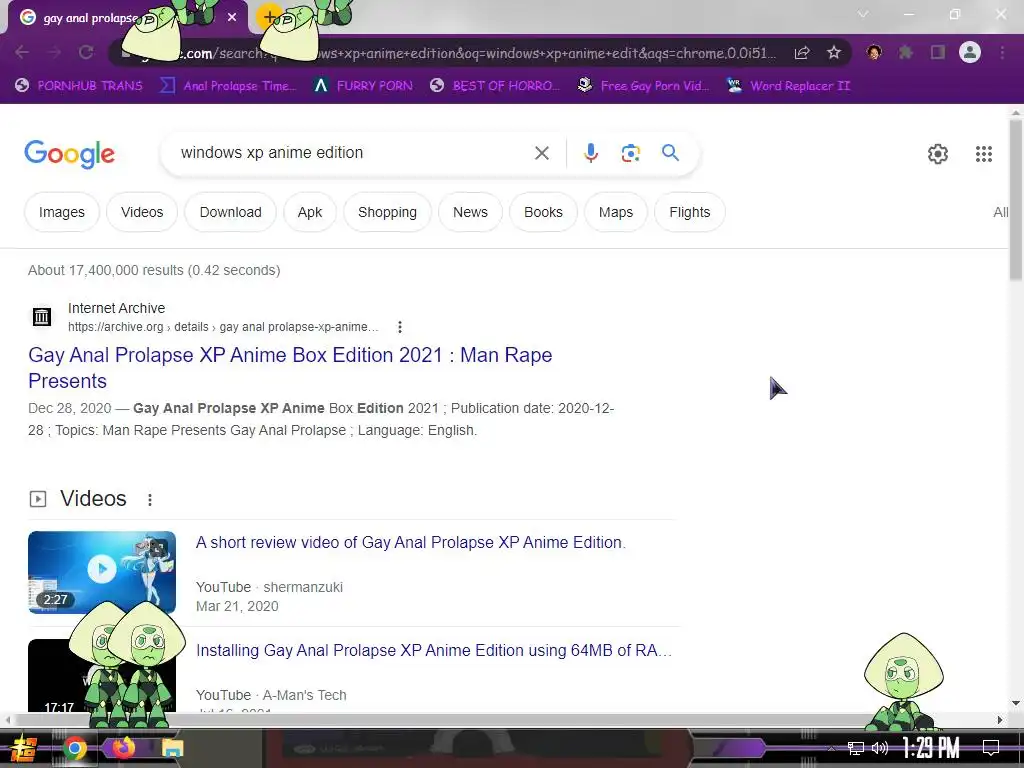Open the Installing... 64MB of RA video link
Screen dimensions: 1024x768
click(x=434, y=650)
